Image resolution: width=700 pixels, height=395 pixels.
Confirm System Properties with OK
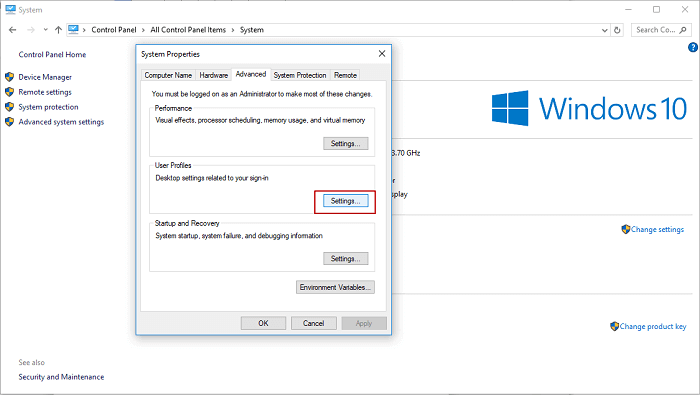(263, 323)
